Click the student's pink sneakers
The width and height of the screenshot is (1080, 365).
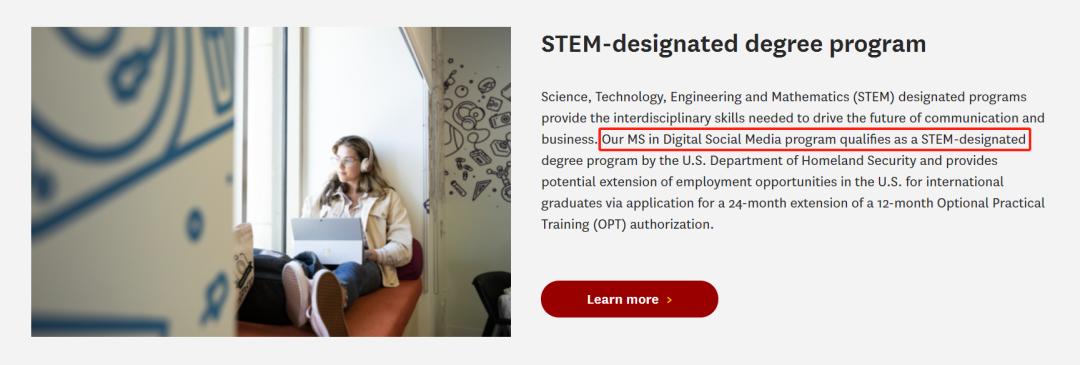pos(314,296)
